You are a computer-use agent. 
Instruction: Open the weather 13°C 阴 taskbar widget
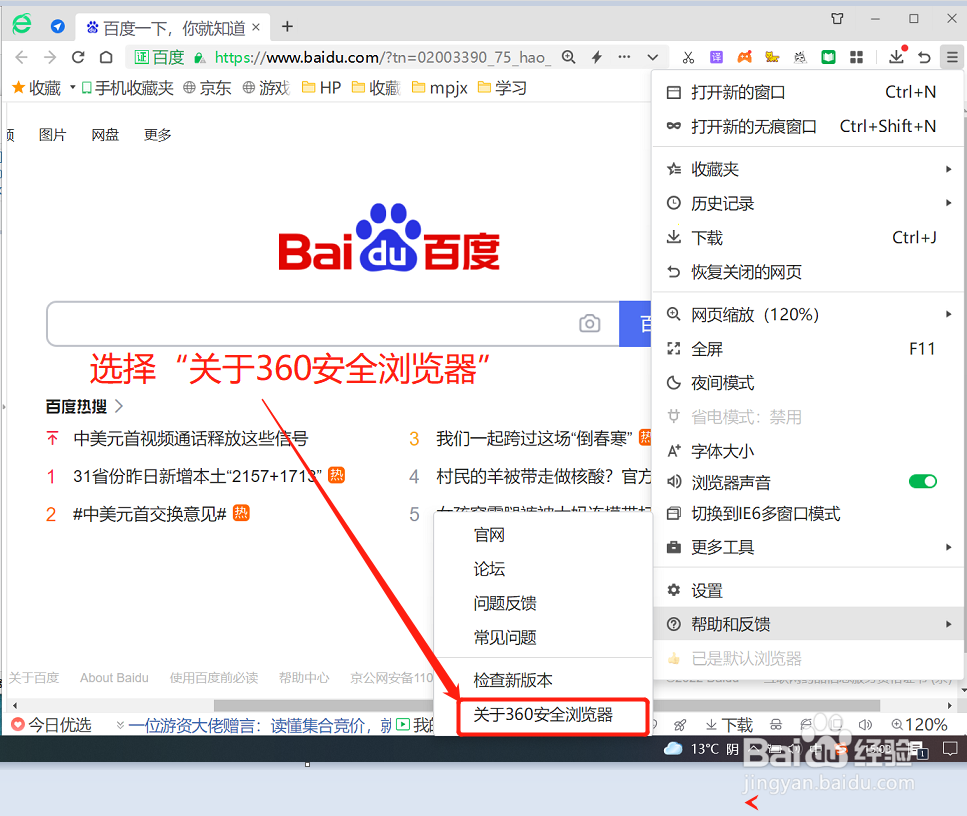(x=701, y=749)
